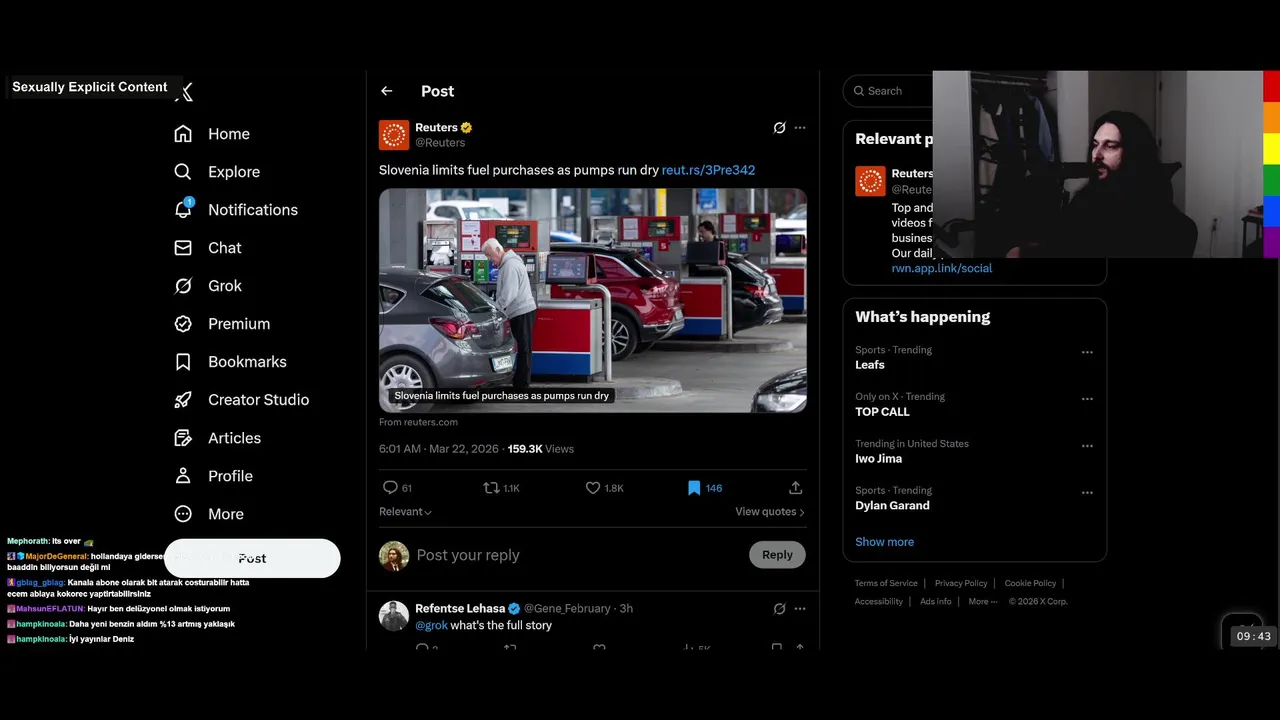Open more options on Refentse Lehasa reply
This screenshot has width=1280, height=720.
click(x=800, y=608)
